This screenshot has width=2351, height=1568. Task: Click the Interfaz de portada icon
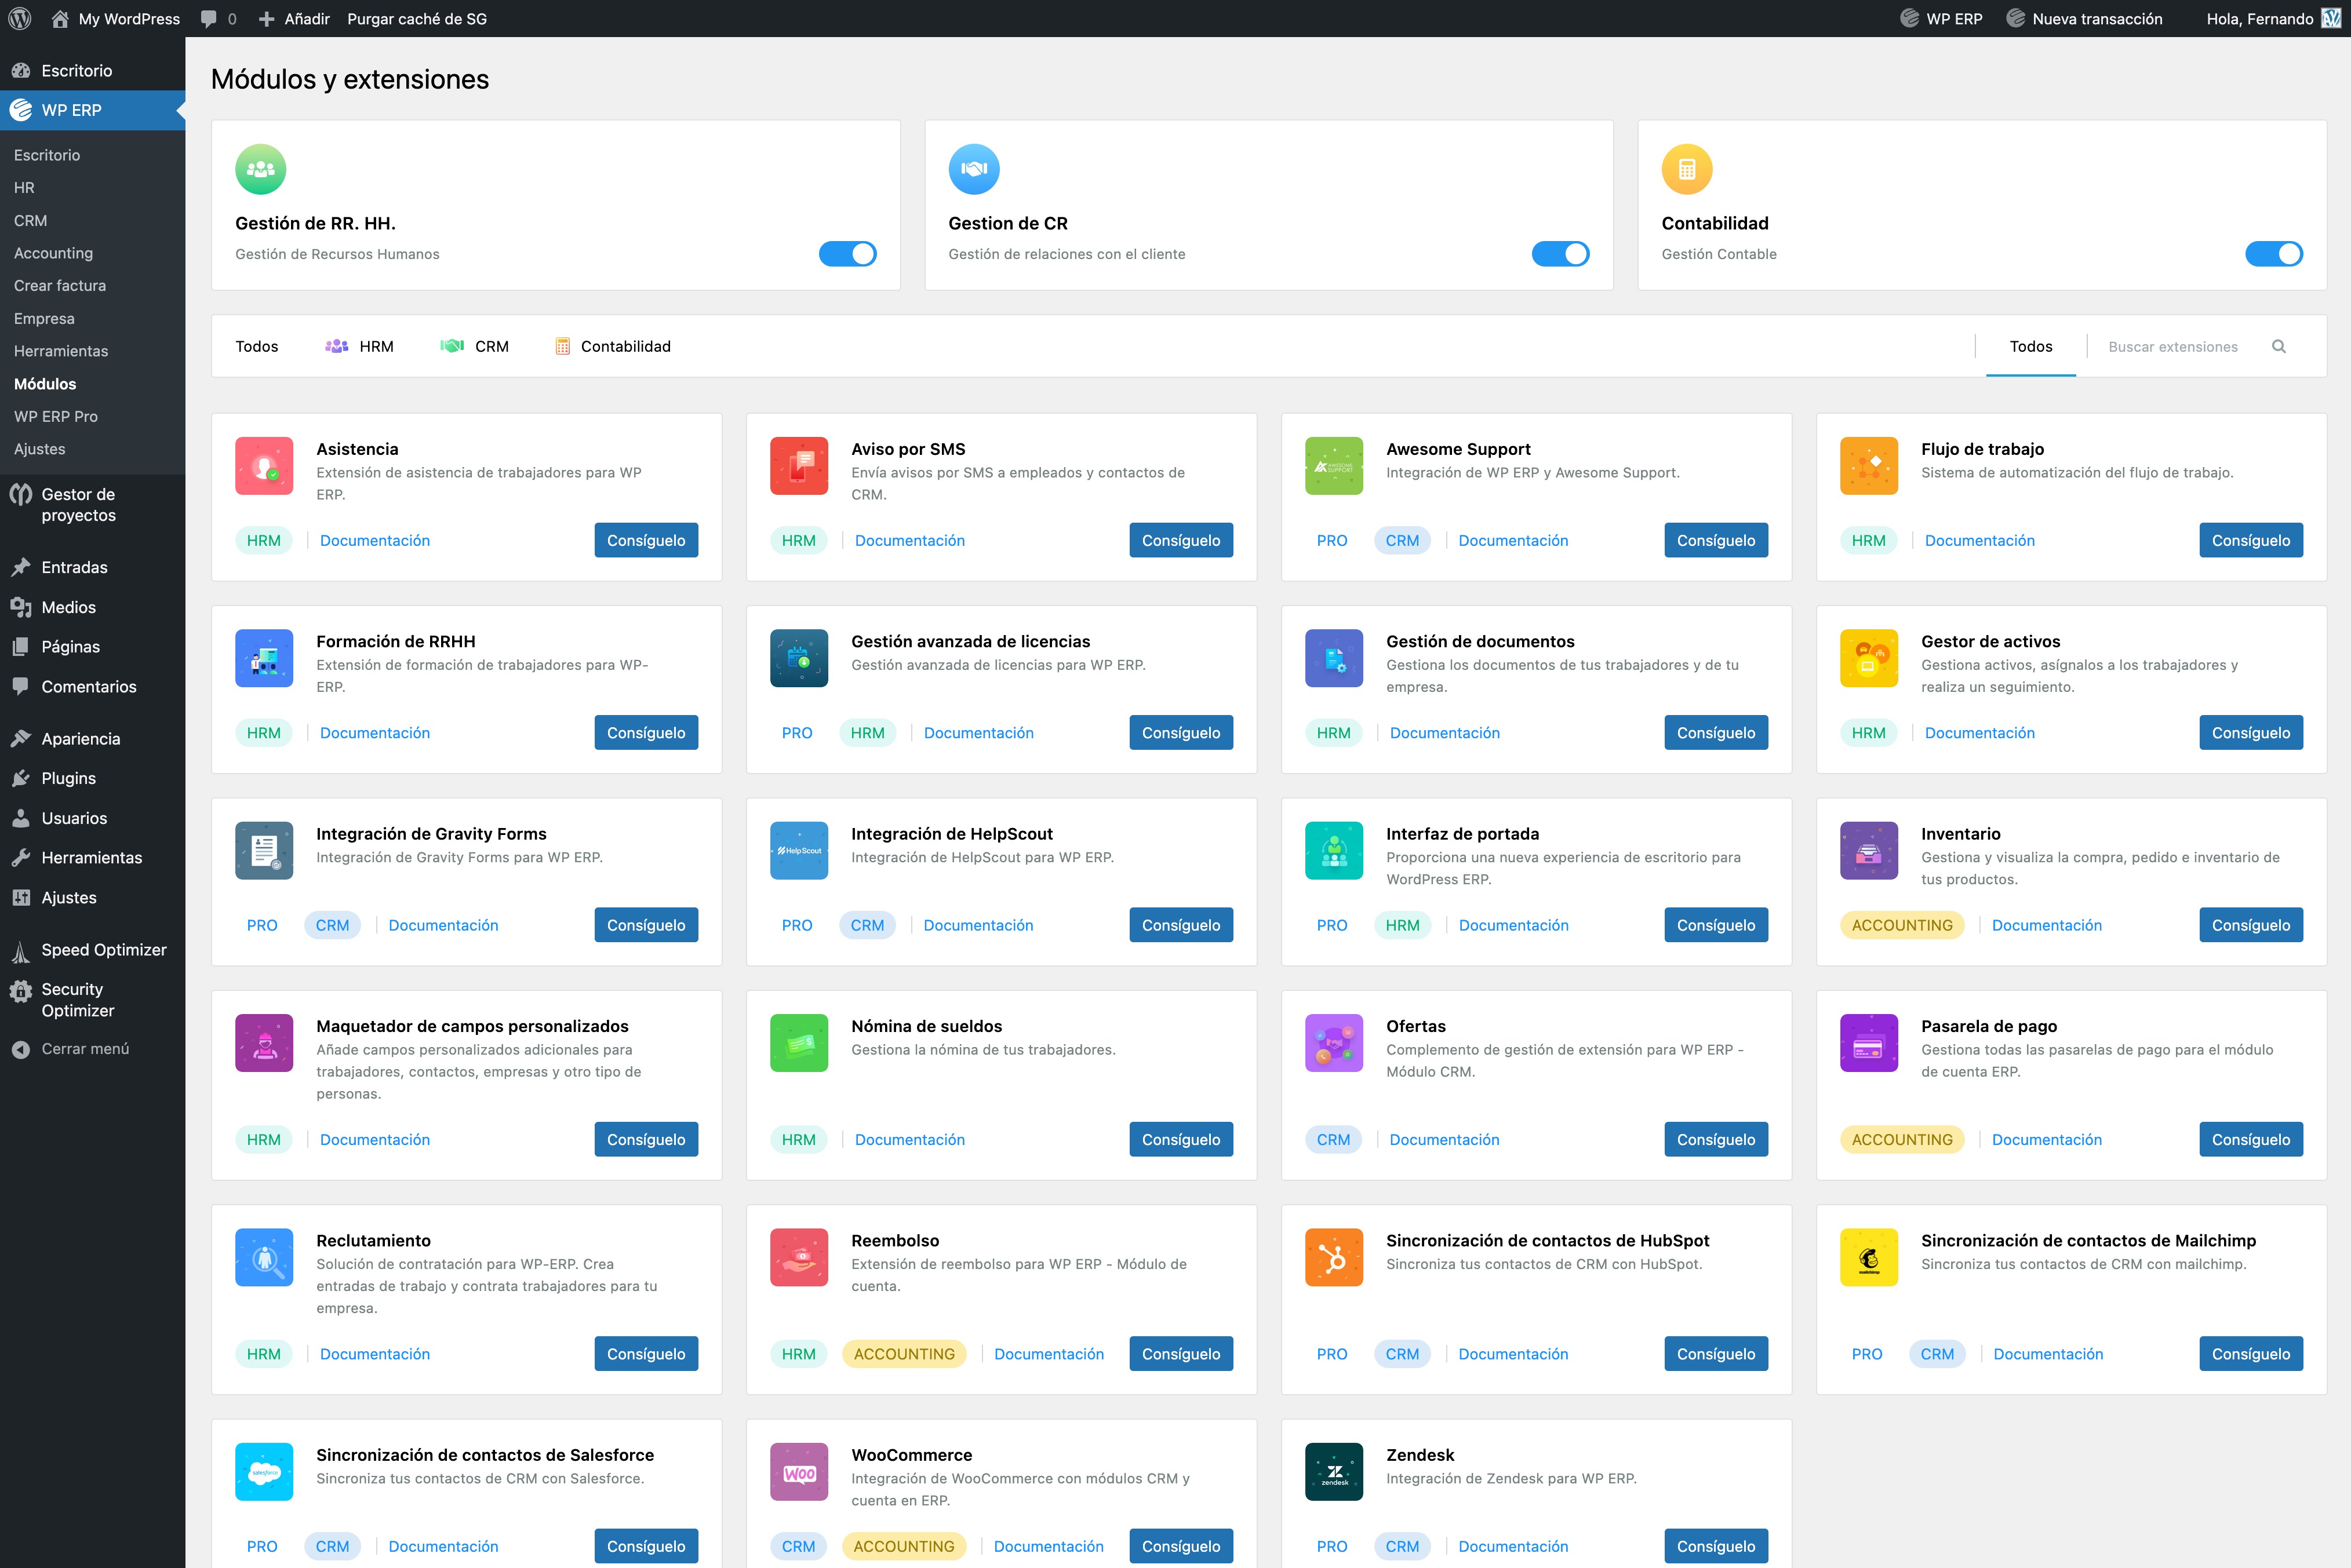1334,850
